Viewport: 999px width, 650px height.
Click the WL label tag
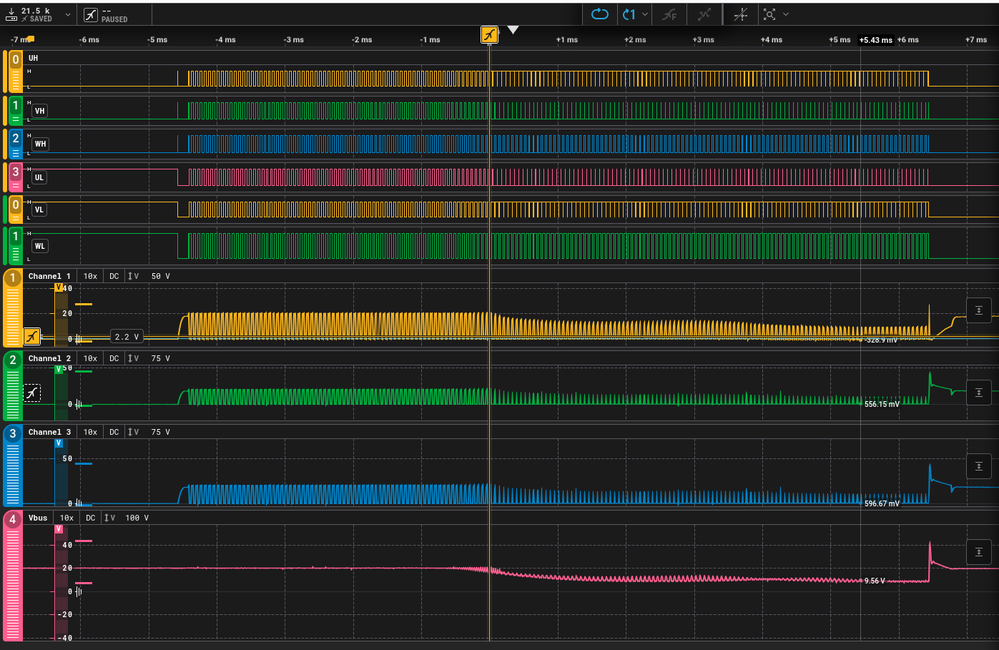(40, 246)
